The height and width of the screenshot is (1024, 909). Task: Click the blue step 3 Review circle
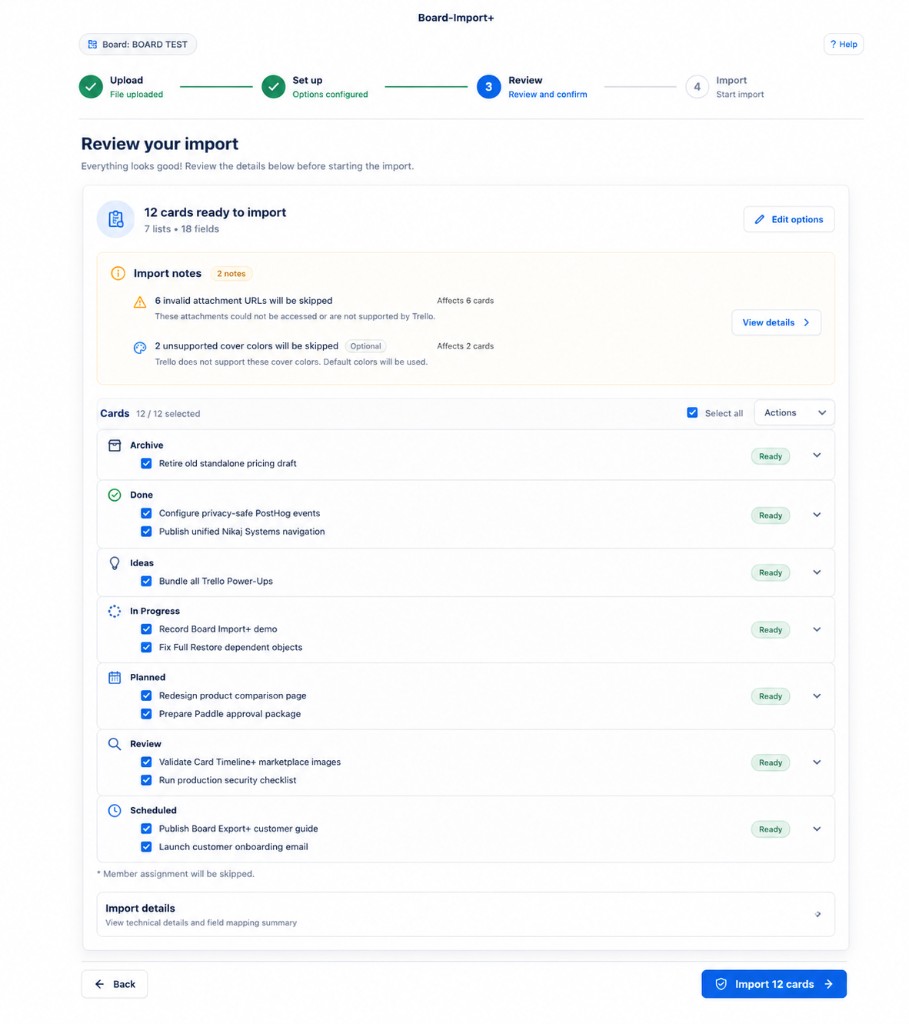pyautogui.click(x=488, y=86)
